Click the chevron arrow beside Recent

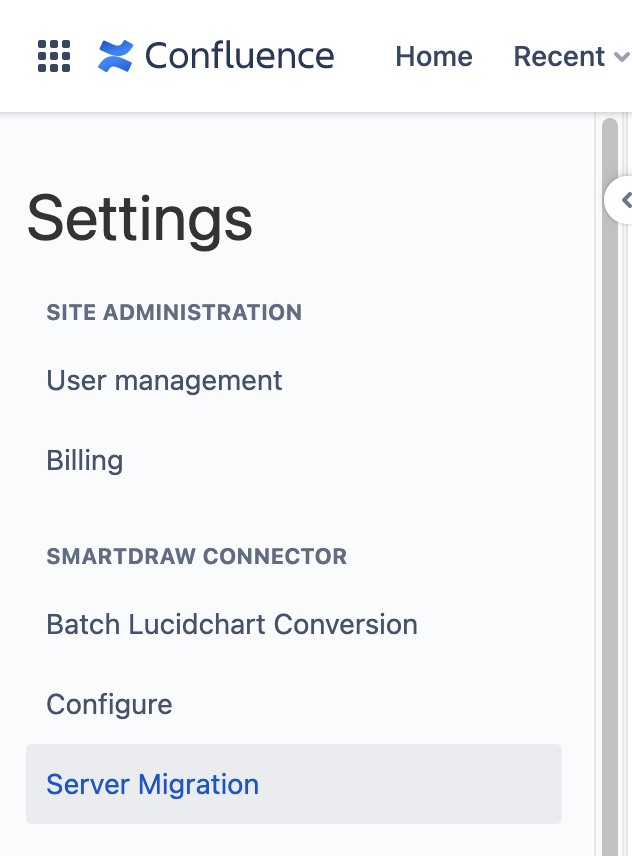coord(620,58)
